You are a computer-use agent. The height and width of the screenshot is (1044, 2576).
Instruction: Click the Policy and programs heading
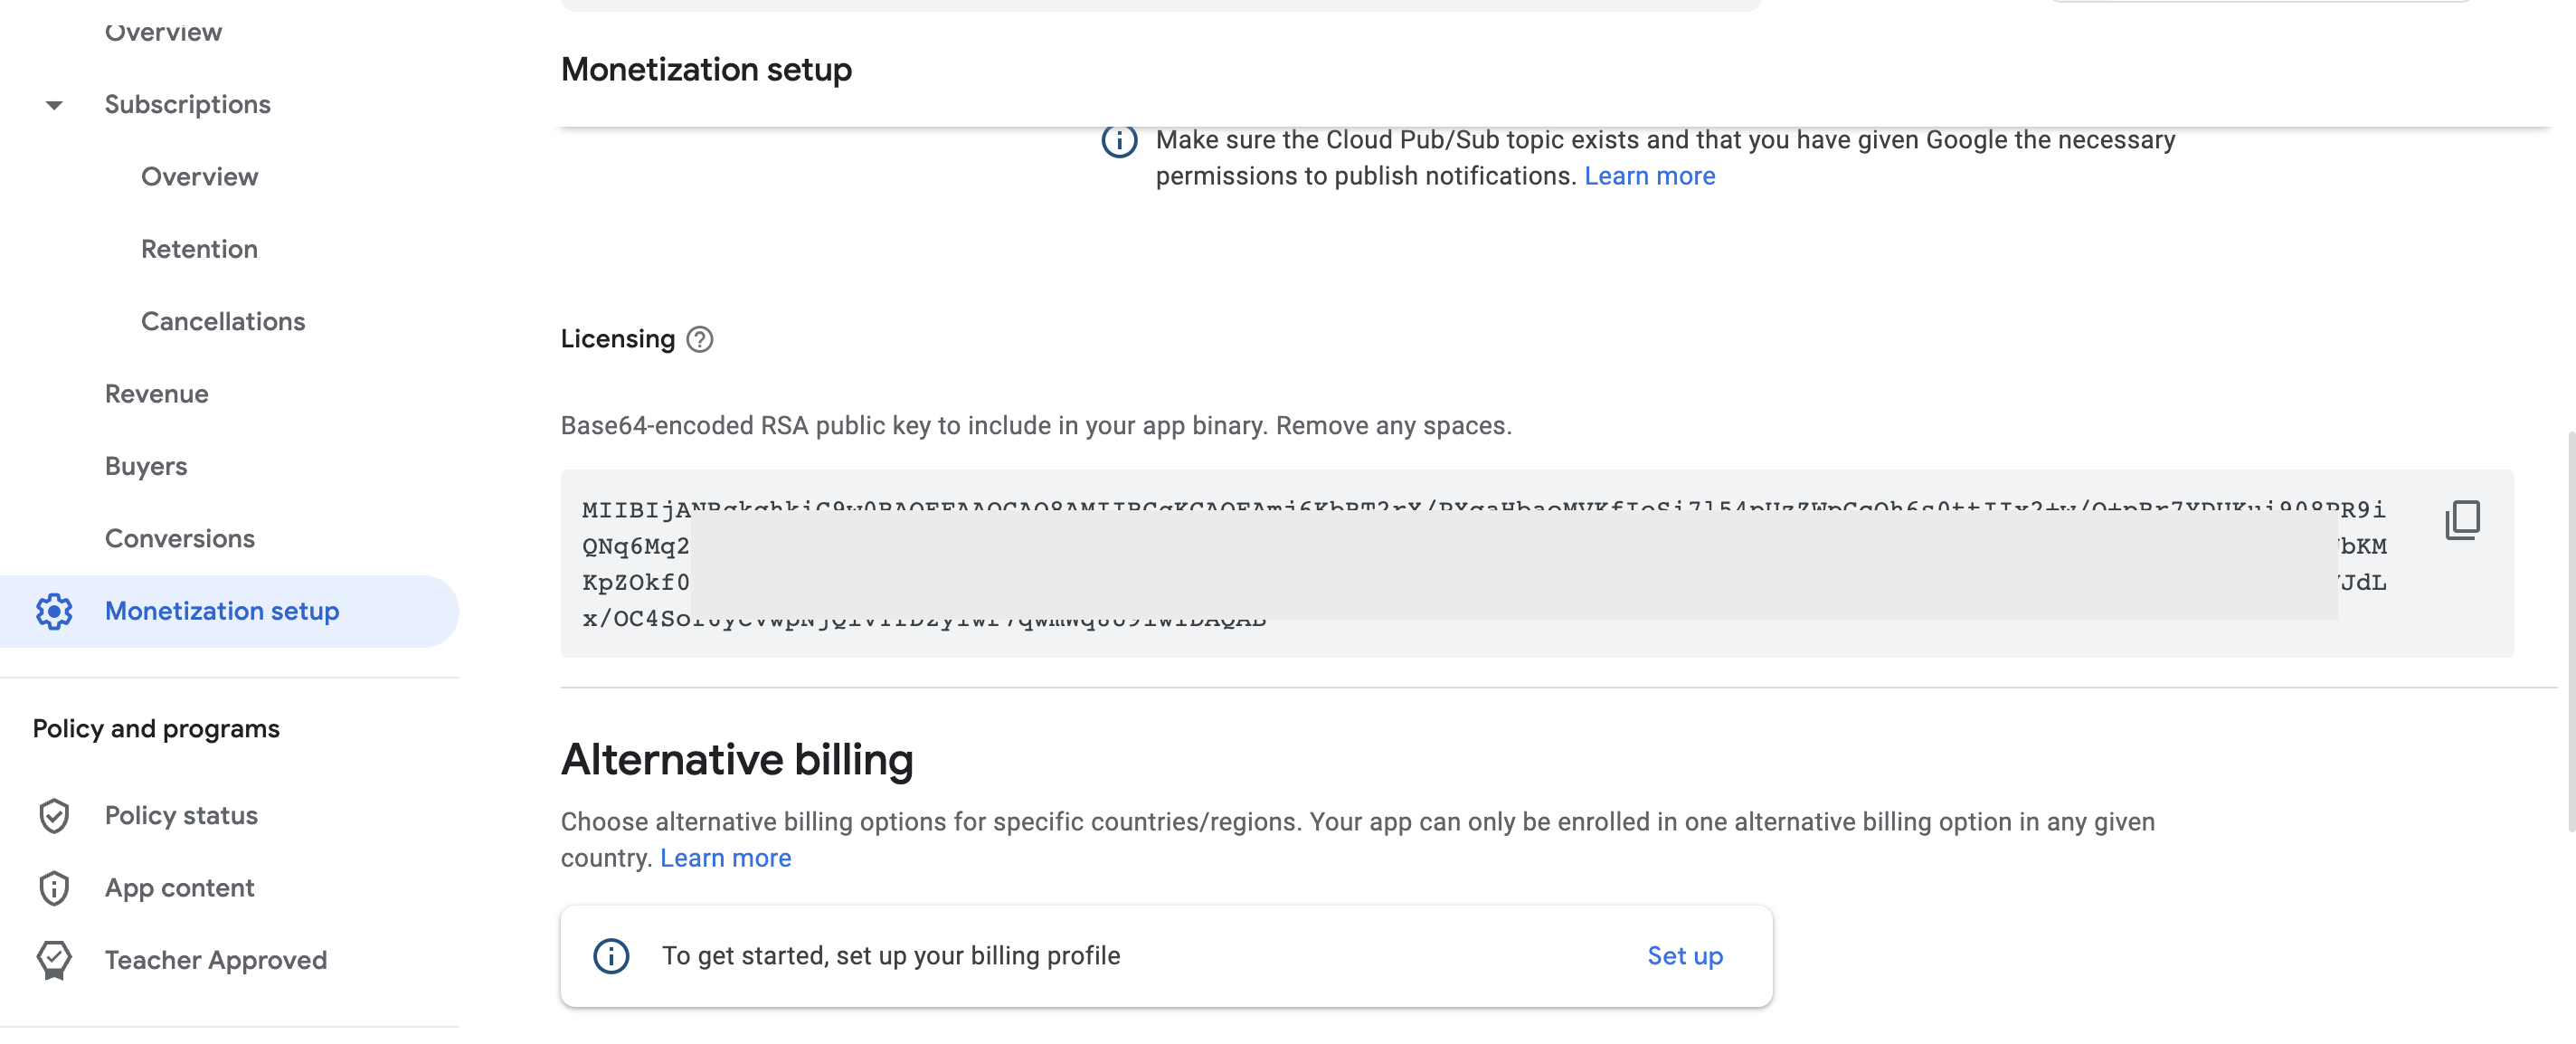(156, 728)
